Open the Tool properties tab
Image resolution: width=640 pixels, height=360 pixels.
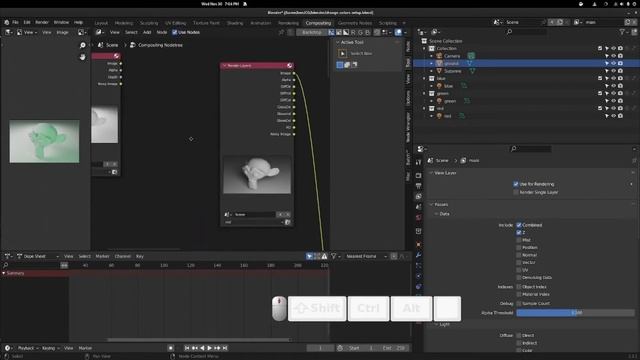pos(418,162)
